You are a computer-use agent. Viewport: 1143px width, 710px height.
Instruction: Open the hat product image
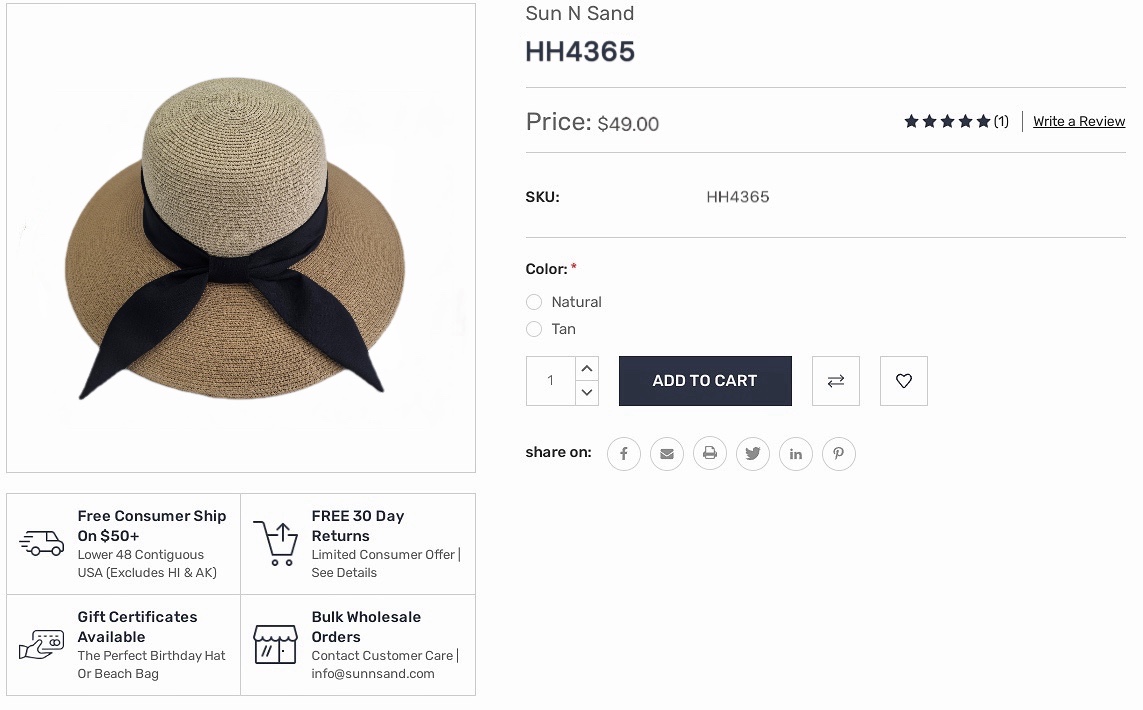(x=241, y=238)
